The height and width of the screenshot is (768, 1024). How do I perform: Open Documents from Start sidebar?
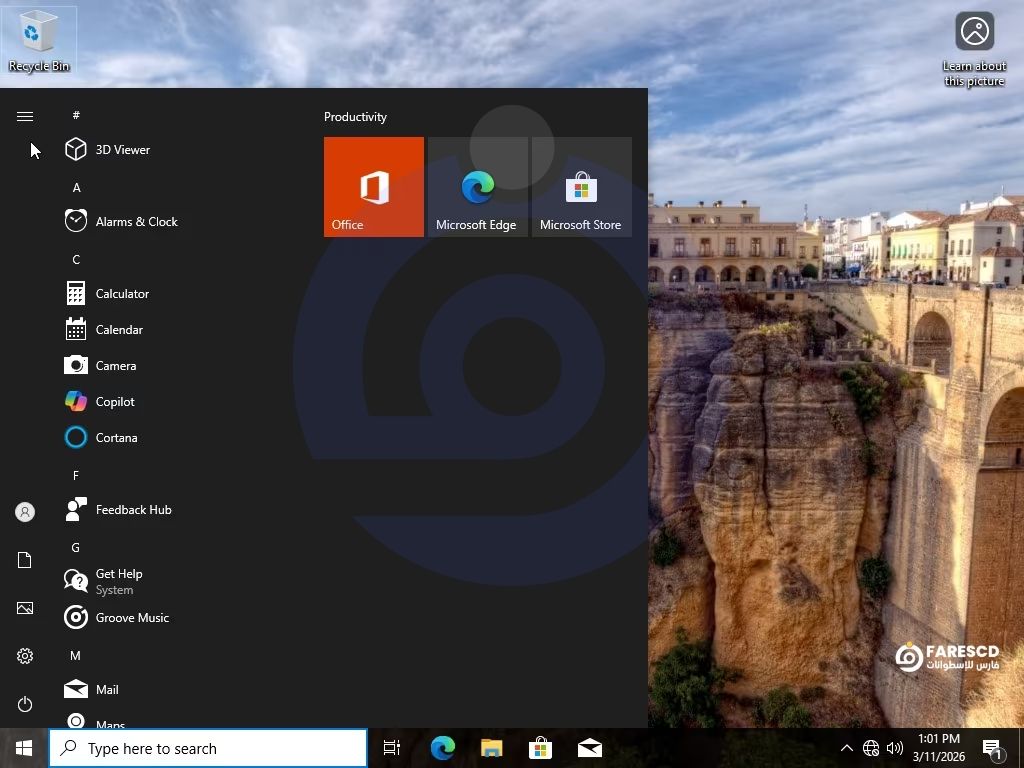(25, 560)
